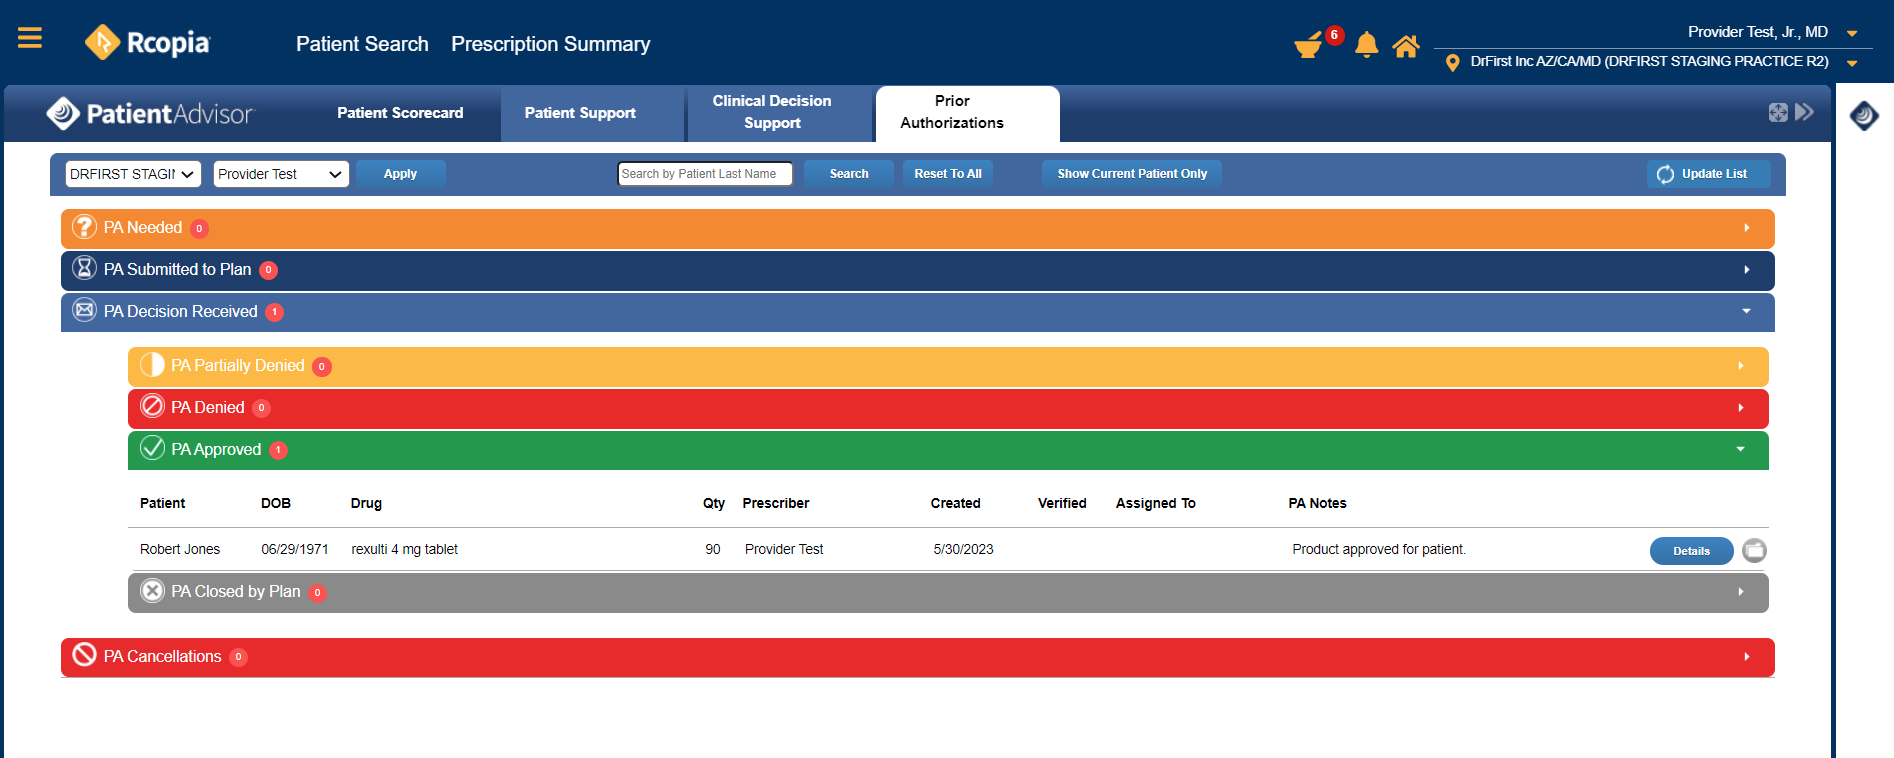Collapse the PA Decision Received section arrow

pos(1746,311)
